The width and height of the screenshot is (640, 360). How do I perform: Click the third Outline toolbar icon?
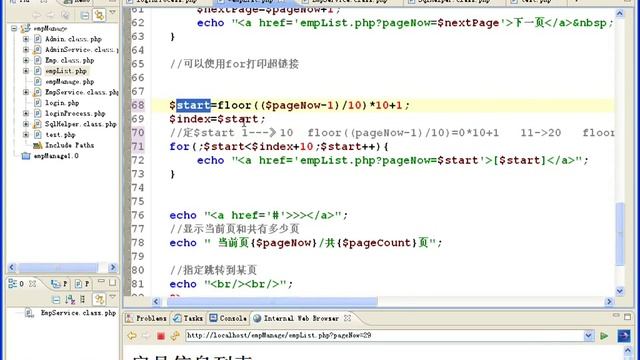click(83, 300)
